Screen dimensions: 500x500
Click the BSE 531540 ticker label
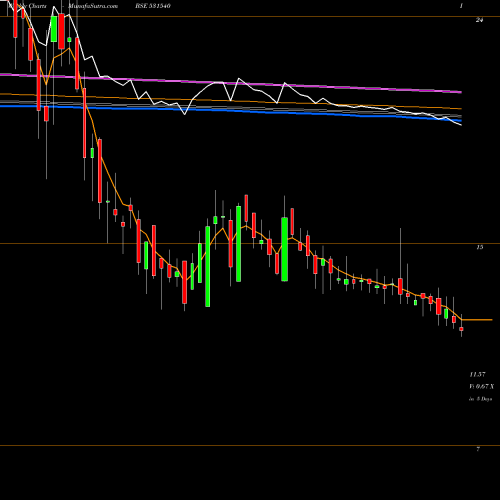(153, 6)
